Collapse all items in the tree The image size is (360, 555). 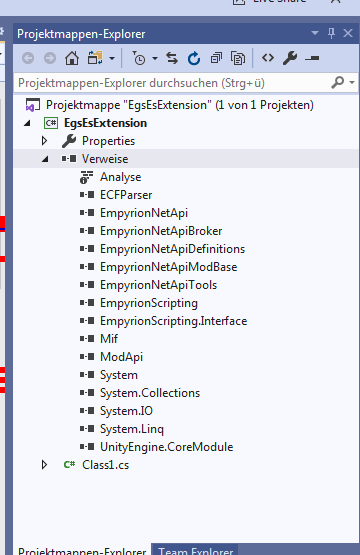[x=216, y=58]
